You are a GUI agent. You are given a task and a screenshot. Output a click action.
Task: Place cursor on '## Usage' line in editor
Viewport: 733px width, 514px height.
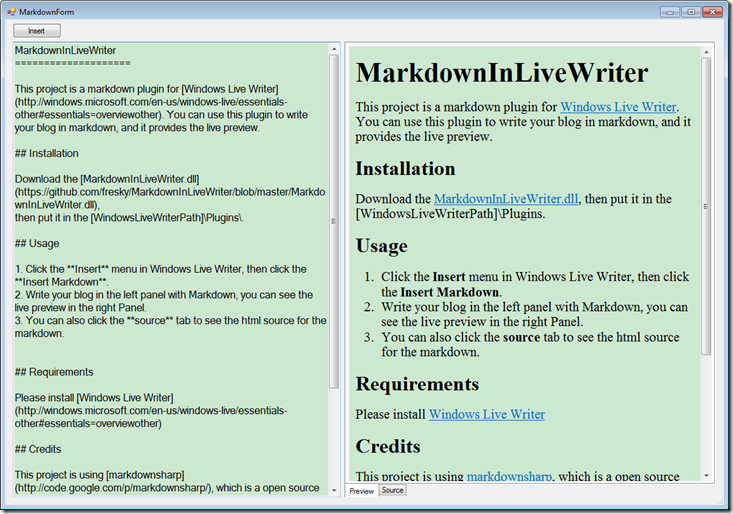click(37, 243)
